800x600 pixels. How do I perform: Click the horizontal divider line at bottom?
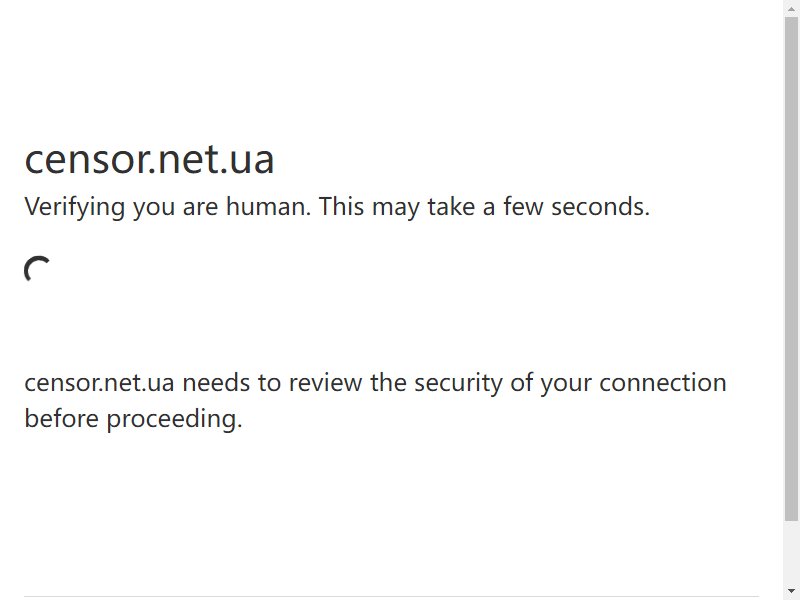(391, 596)
